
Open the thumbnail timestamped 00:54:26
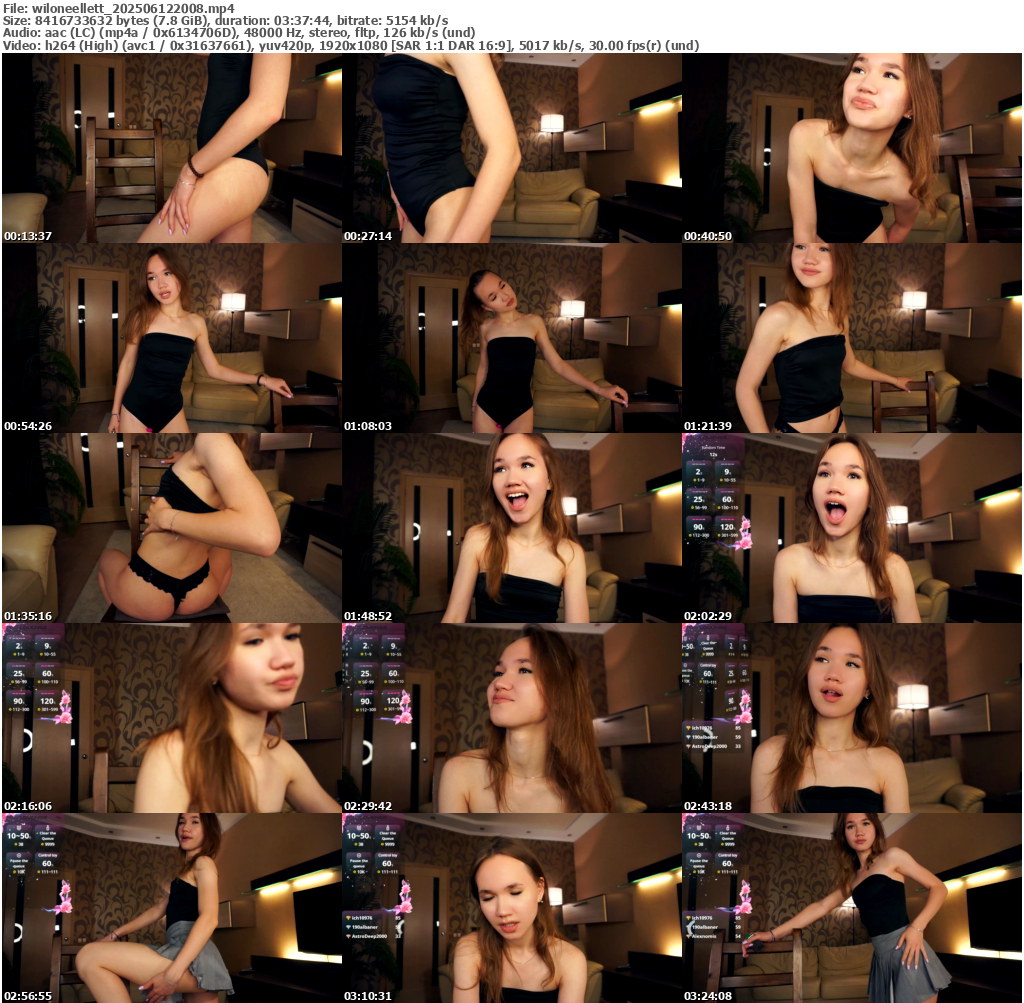coord(172,338)
